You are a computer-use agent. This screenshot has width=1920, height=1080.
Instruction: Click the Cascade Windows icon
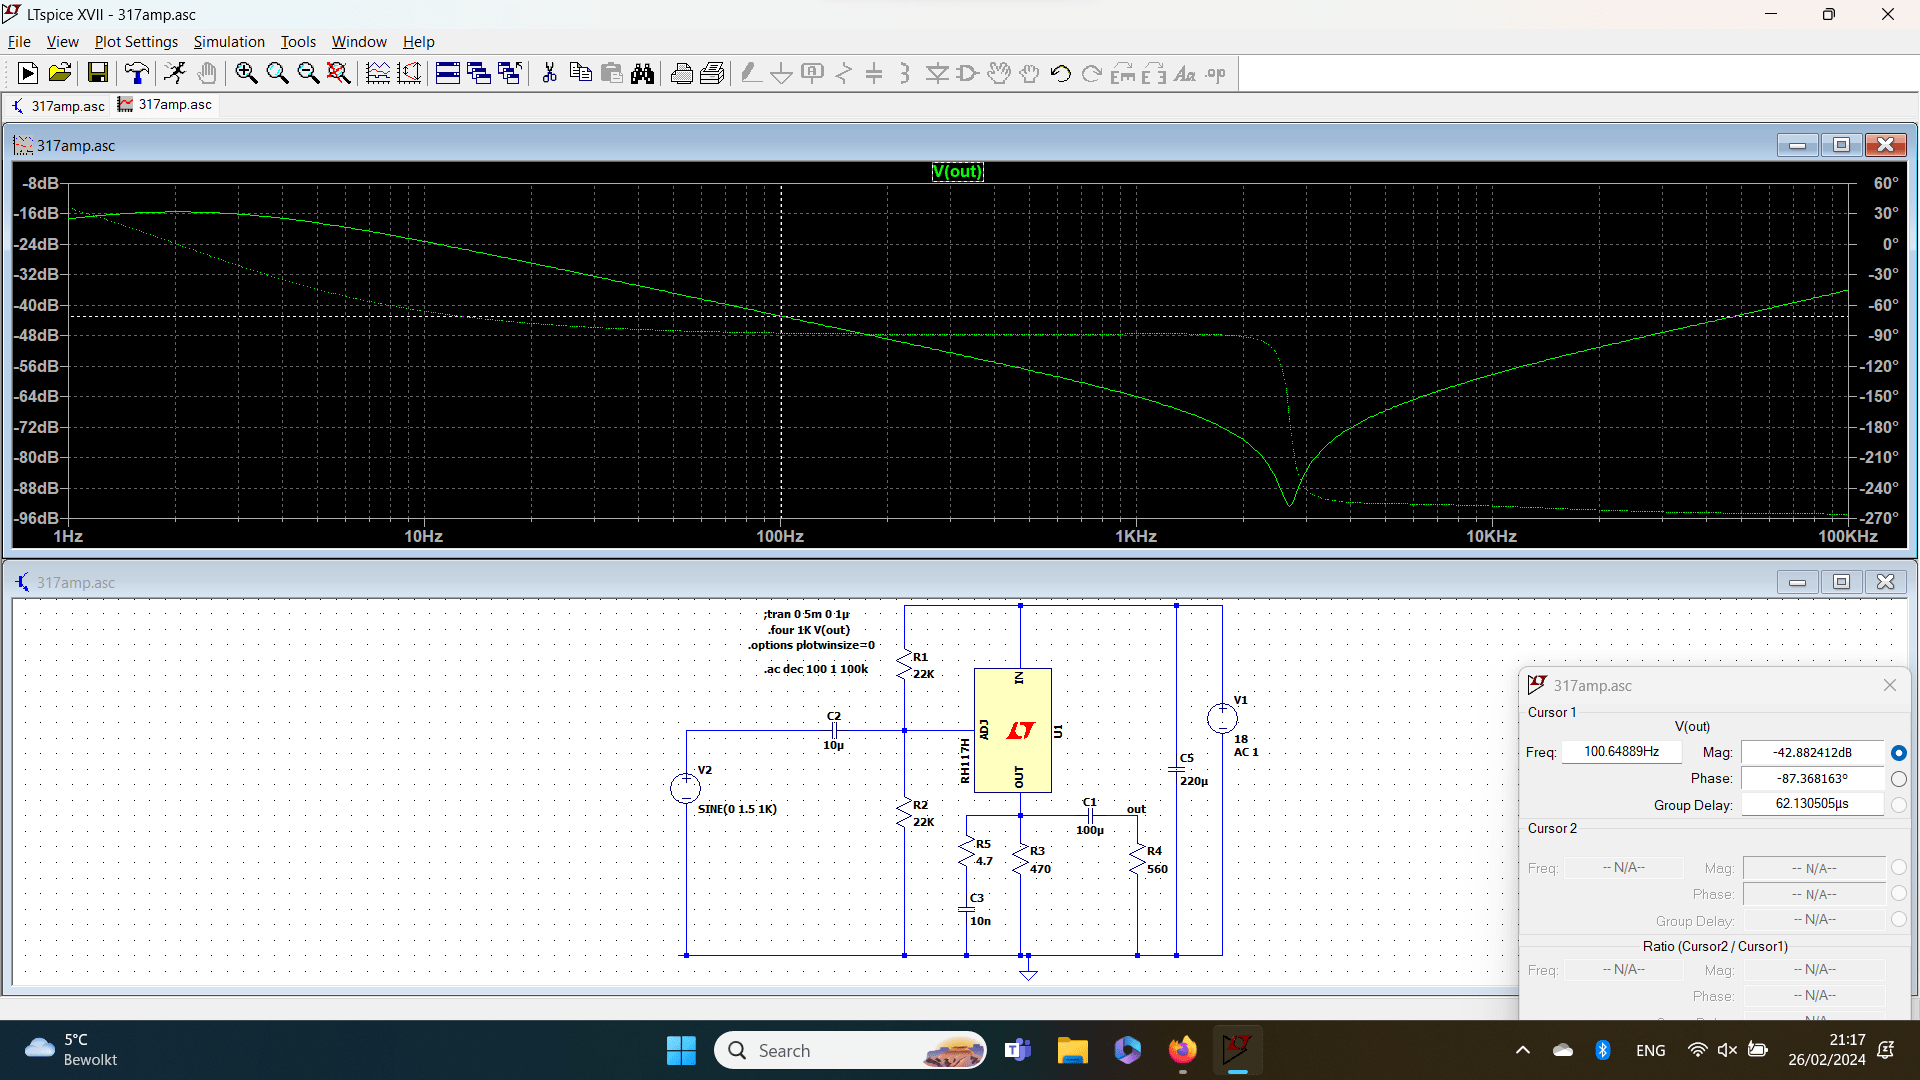click(479, 73)
